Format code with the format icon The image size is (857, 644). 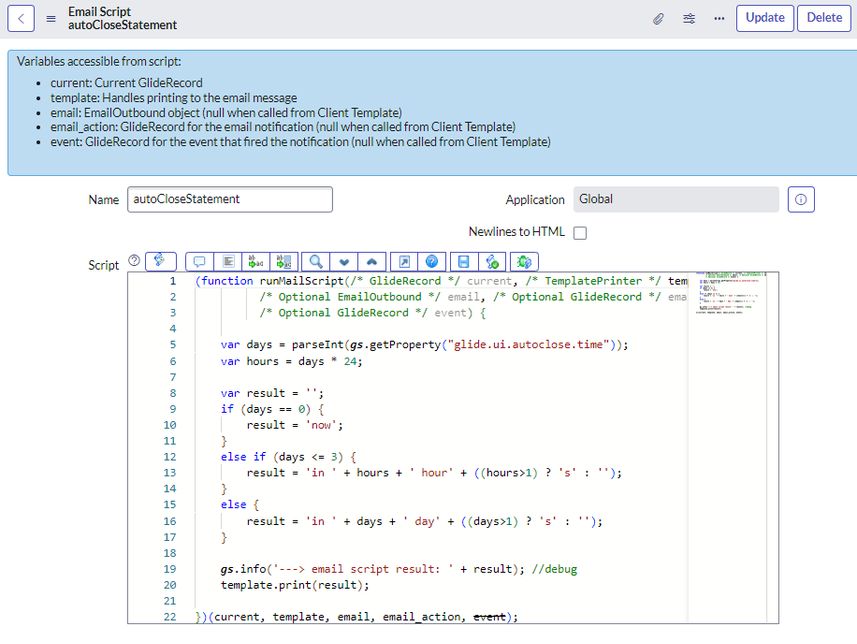228,262
